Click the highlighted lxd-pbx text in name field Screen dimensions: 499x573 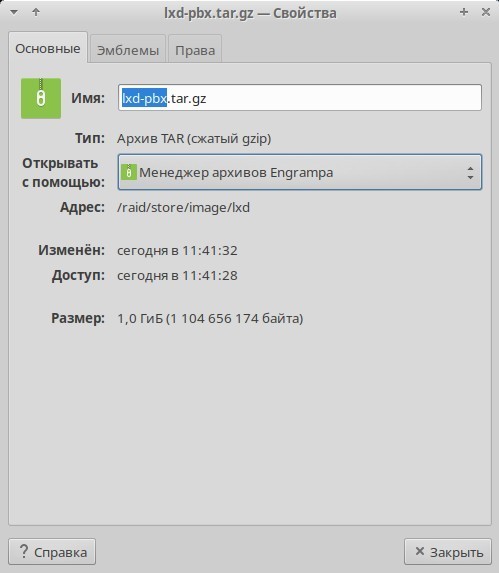144,98
